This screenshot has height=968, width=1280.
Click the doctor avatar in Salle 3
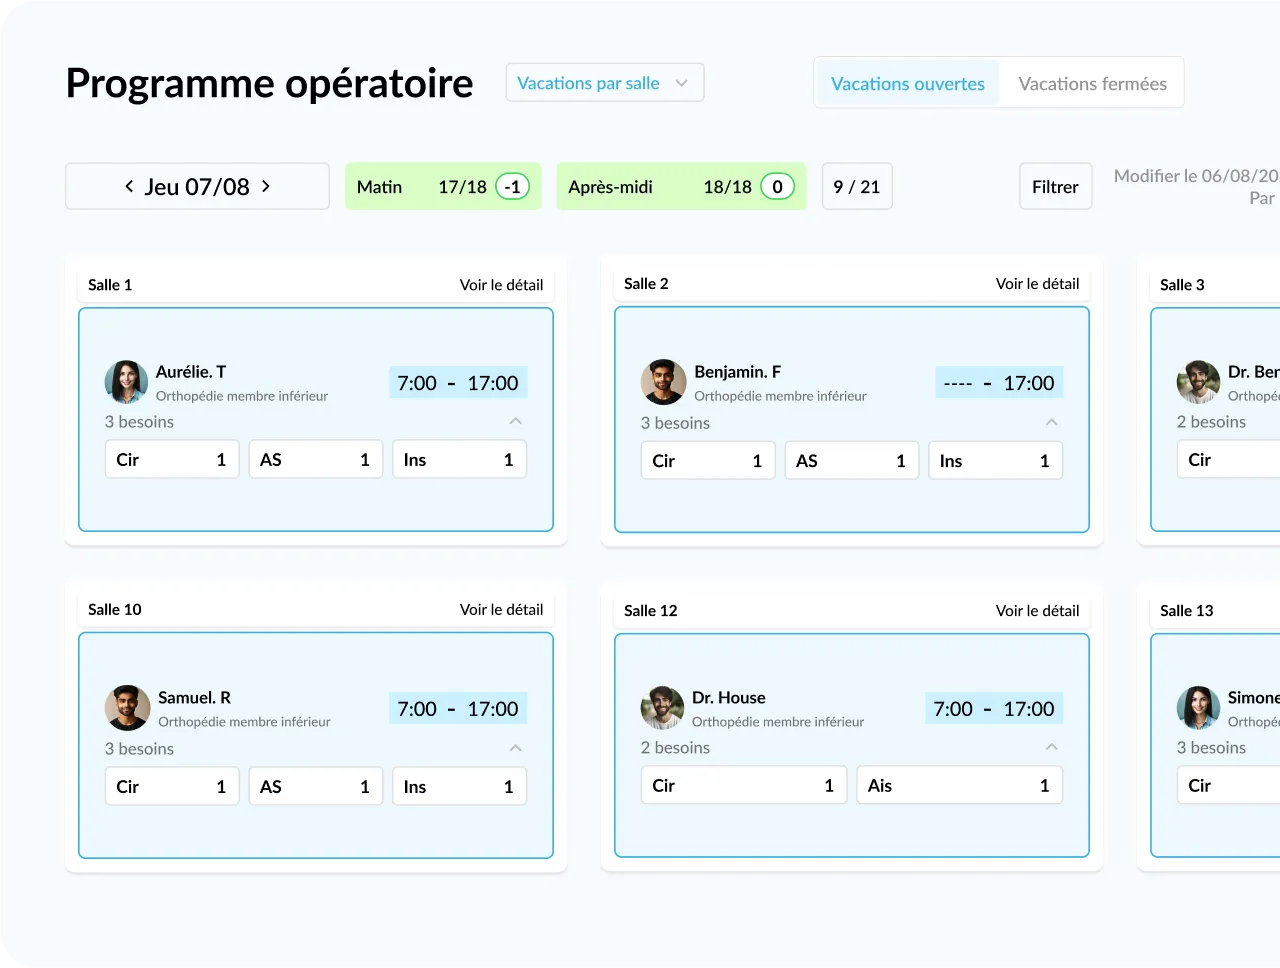point(1198,382)
